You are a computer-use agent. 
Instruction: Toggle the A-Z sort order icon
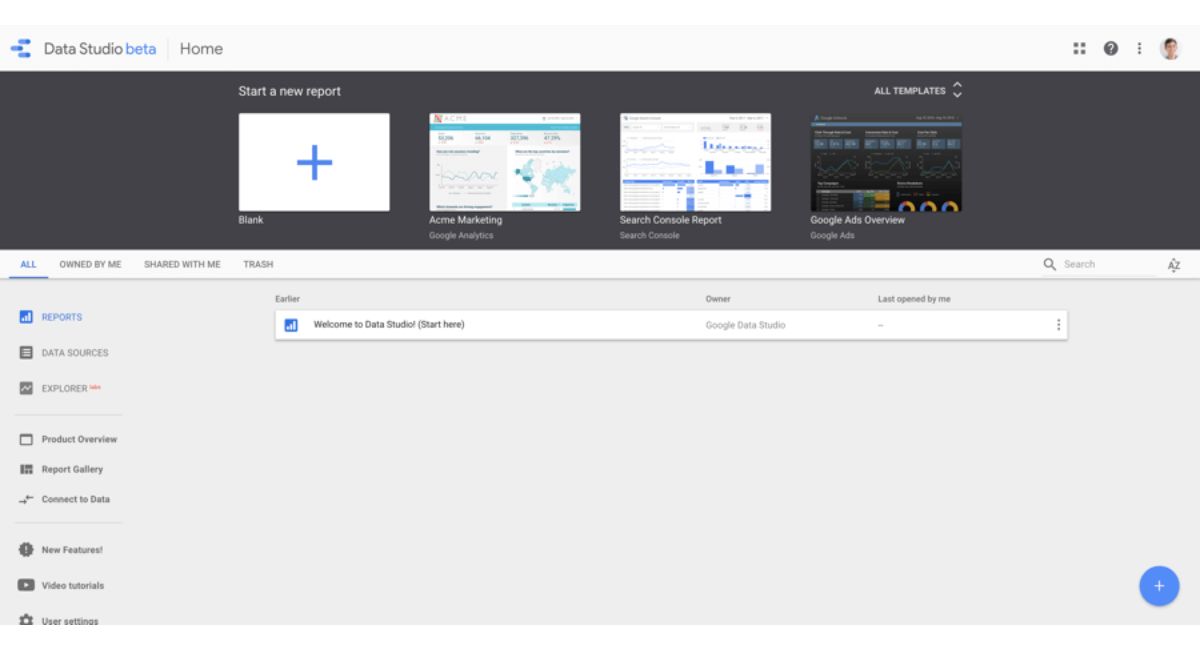pos(1174,264)
